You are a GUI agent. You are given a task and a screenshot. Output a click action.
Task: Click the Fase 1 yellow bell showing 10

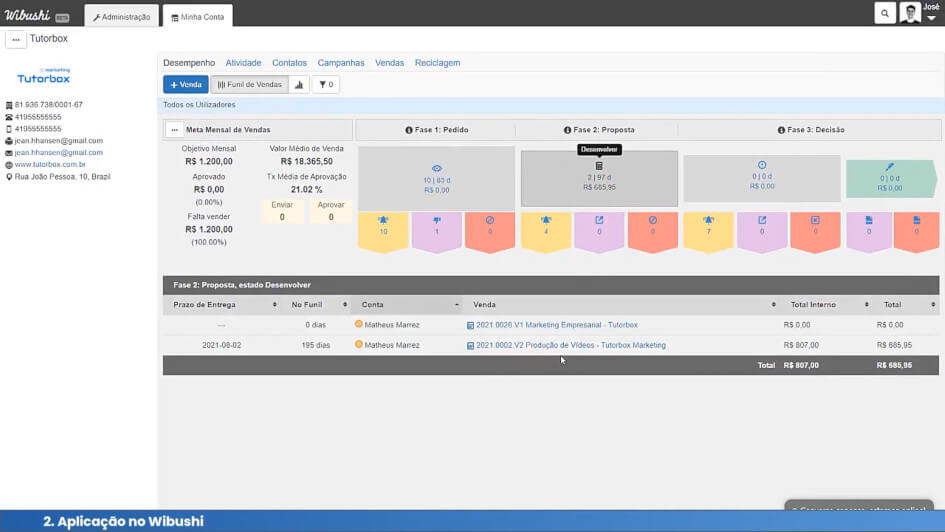[x=383, y=231]
